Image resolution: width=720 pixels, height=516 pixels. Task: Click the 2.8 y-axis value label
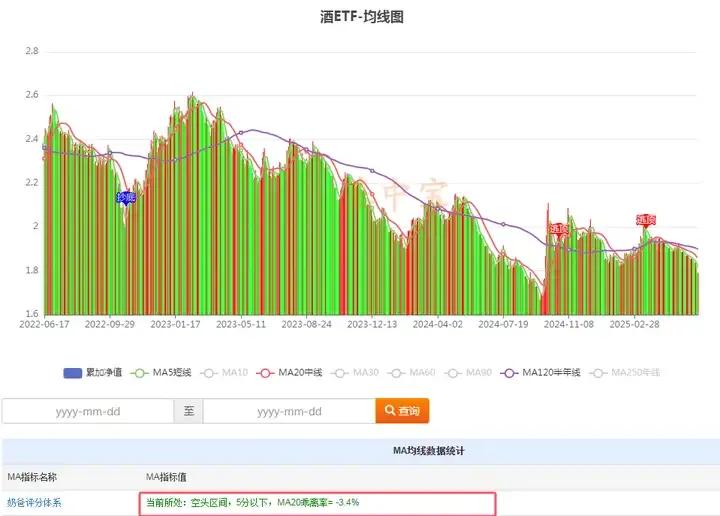point(32,51)
